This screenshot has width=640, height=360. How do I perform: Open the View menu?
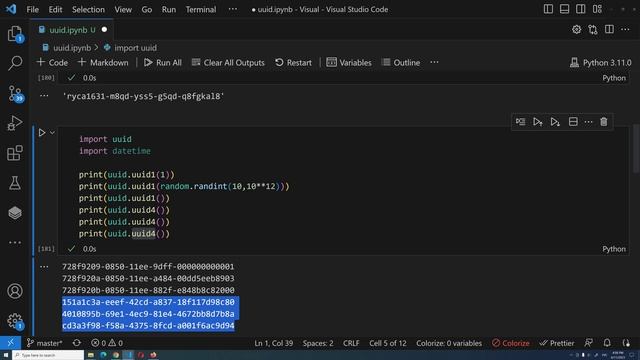123,9
